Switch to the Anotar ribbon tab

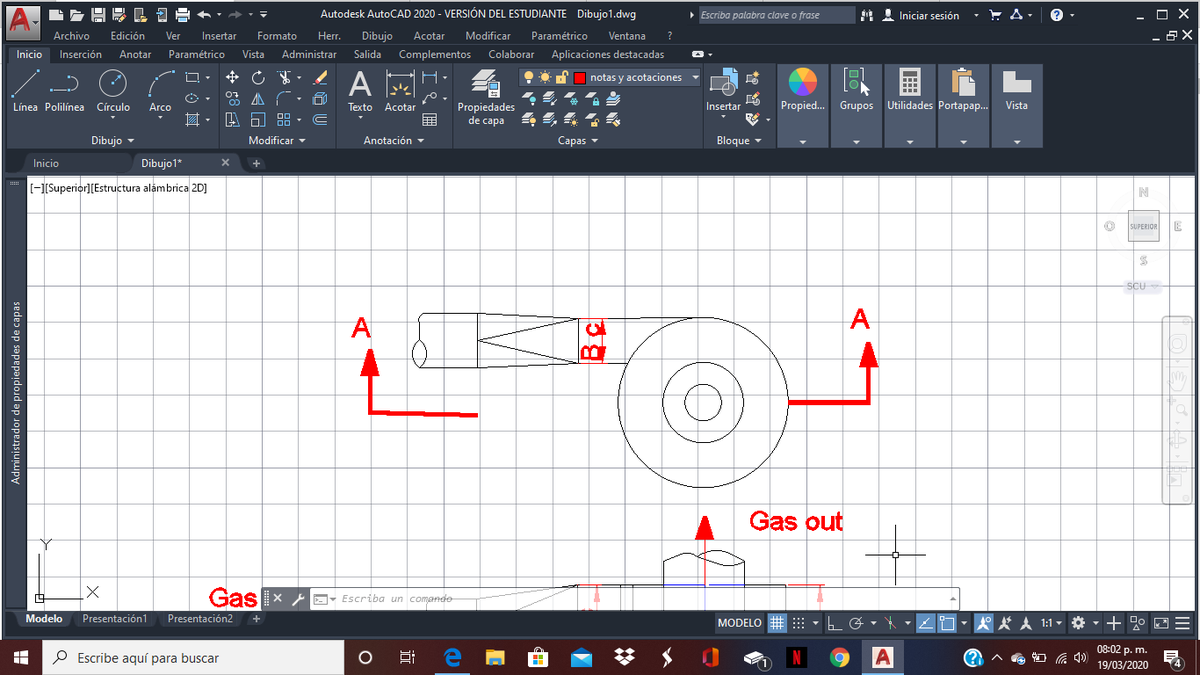(135, 54)
